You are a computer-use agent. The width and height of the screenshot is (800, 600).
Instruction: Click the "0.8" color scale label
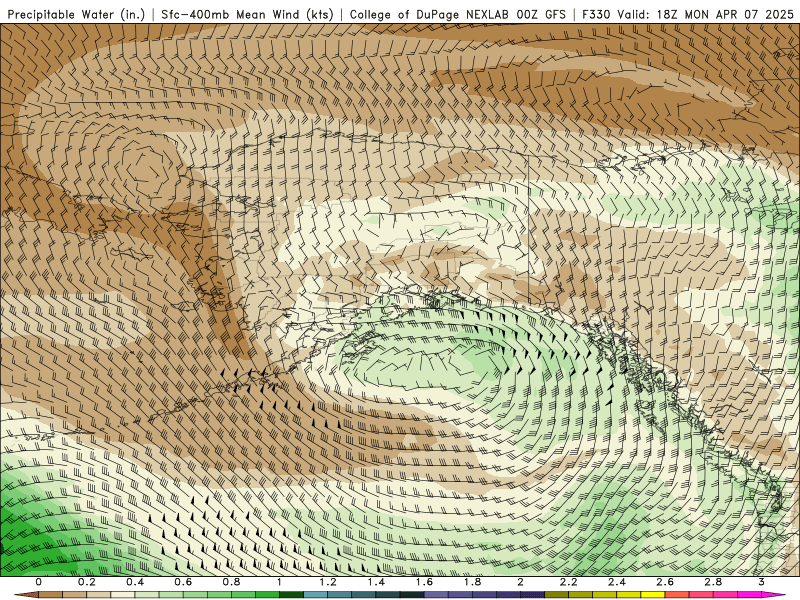point(232,582)
